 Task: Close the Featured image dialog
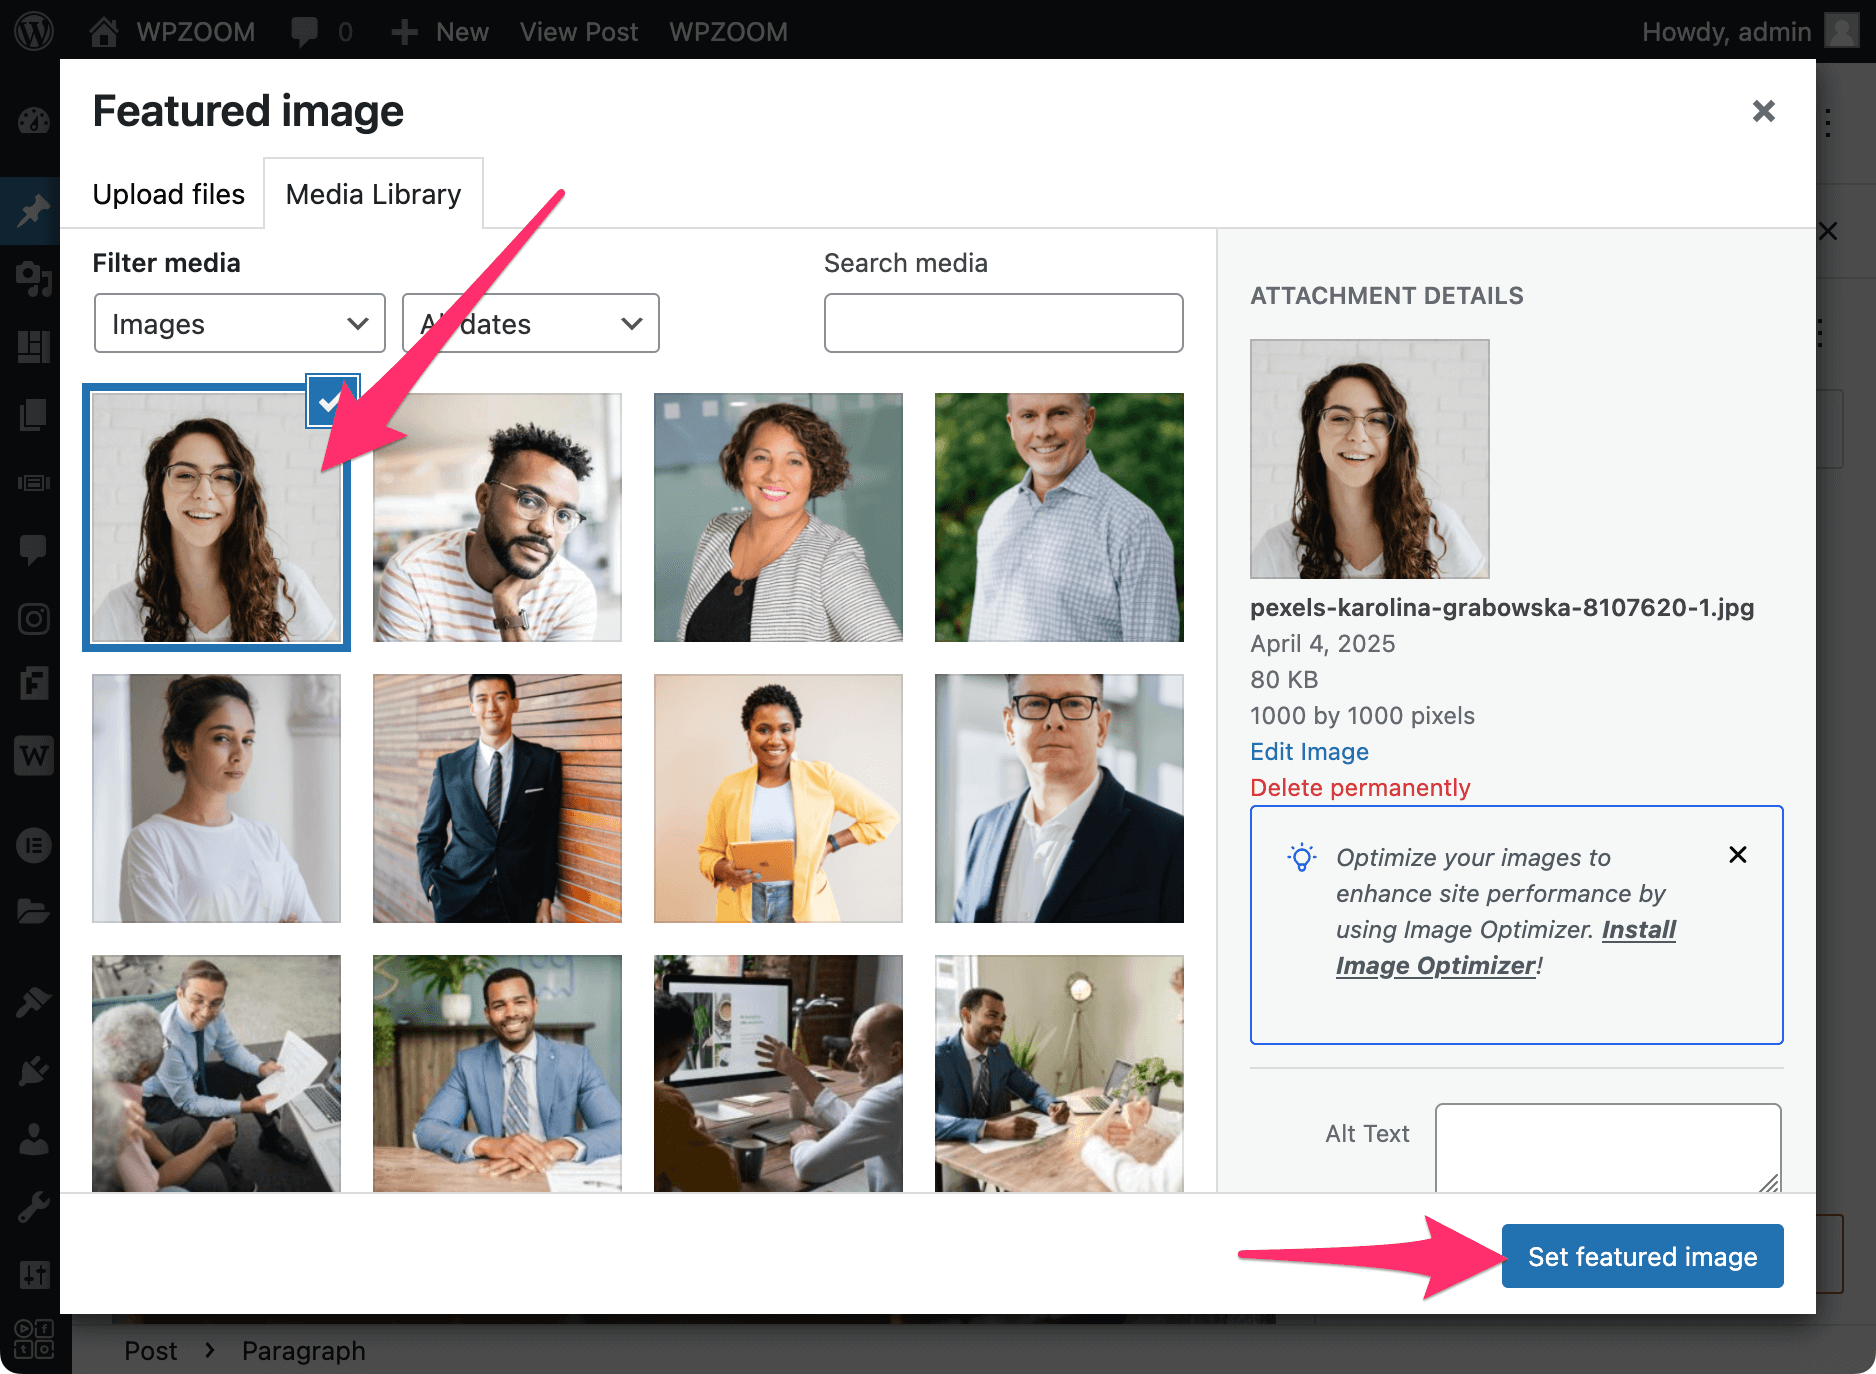tap(1763, 111)
